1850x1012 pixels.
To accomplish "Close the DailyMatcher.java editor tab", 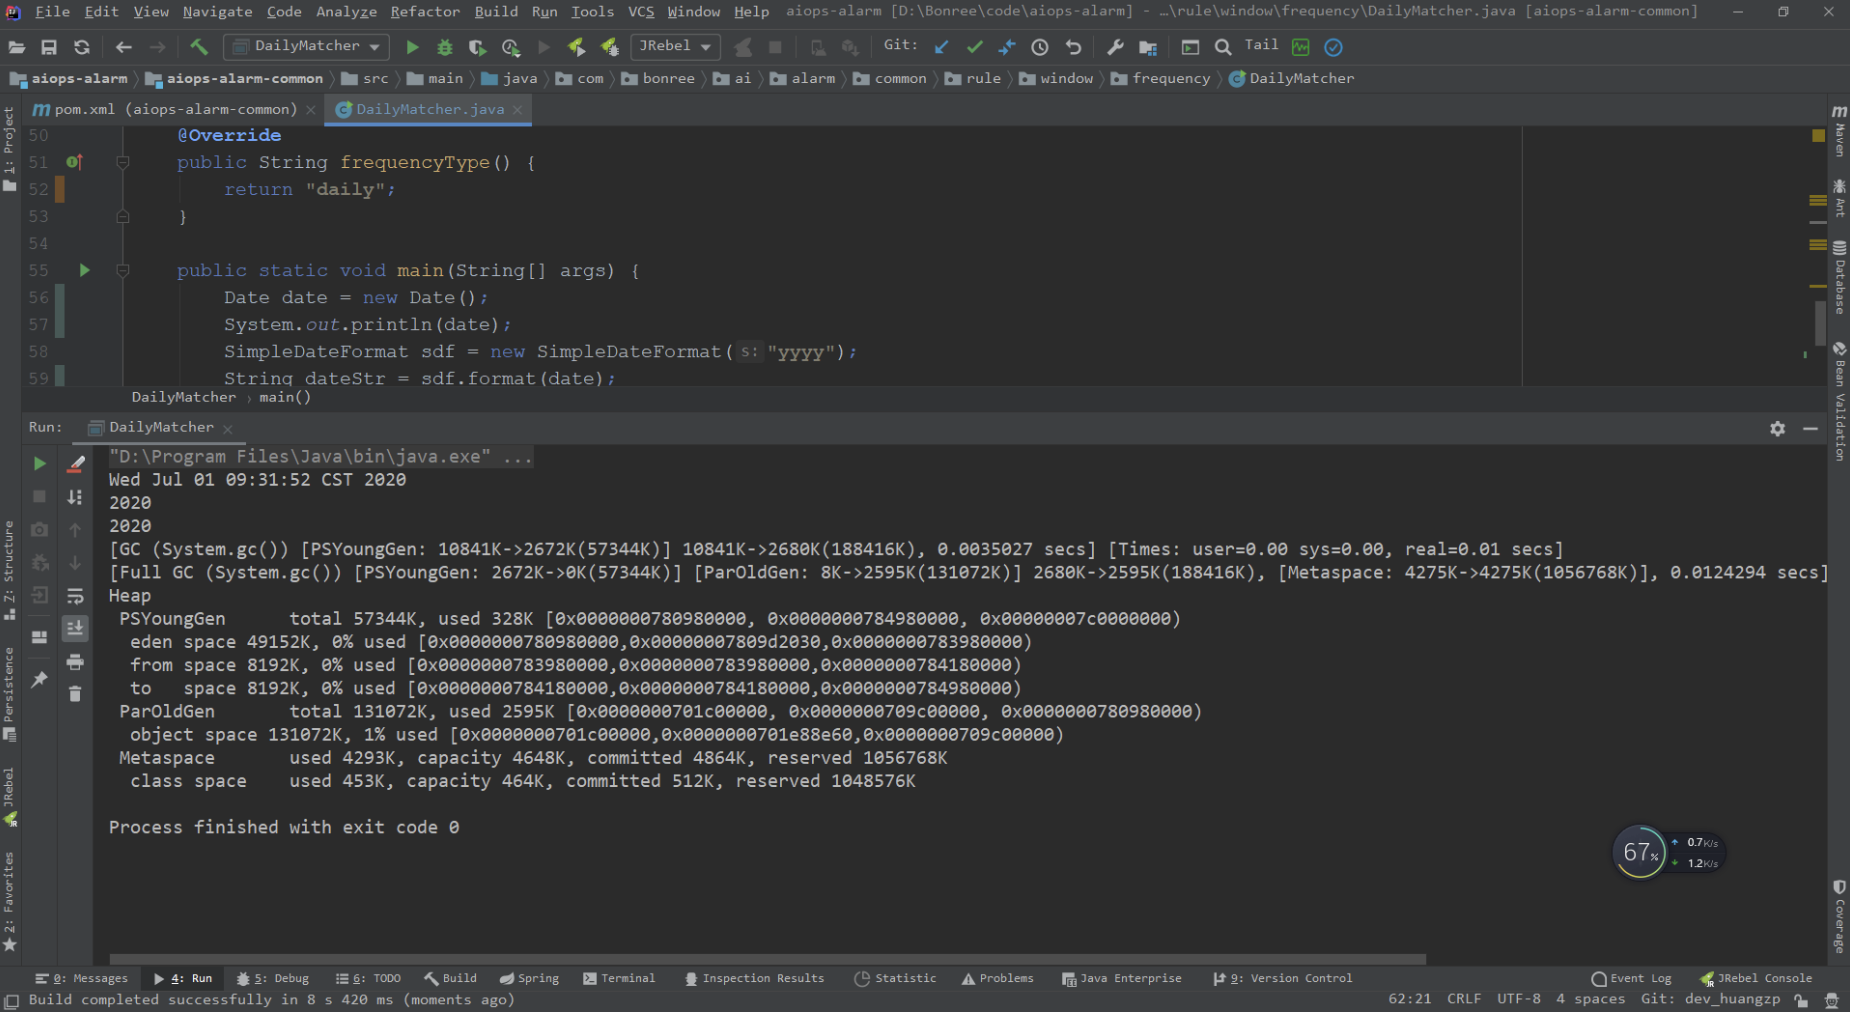I will coord(517,110).
